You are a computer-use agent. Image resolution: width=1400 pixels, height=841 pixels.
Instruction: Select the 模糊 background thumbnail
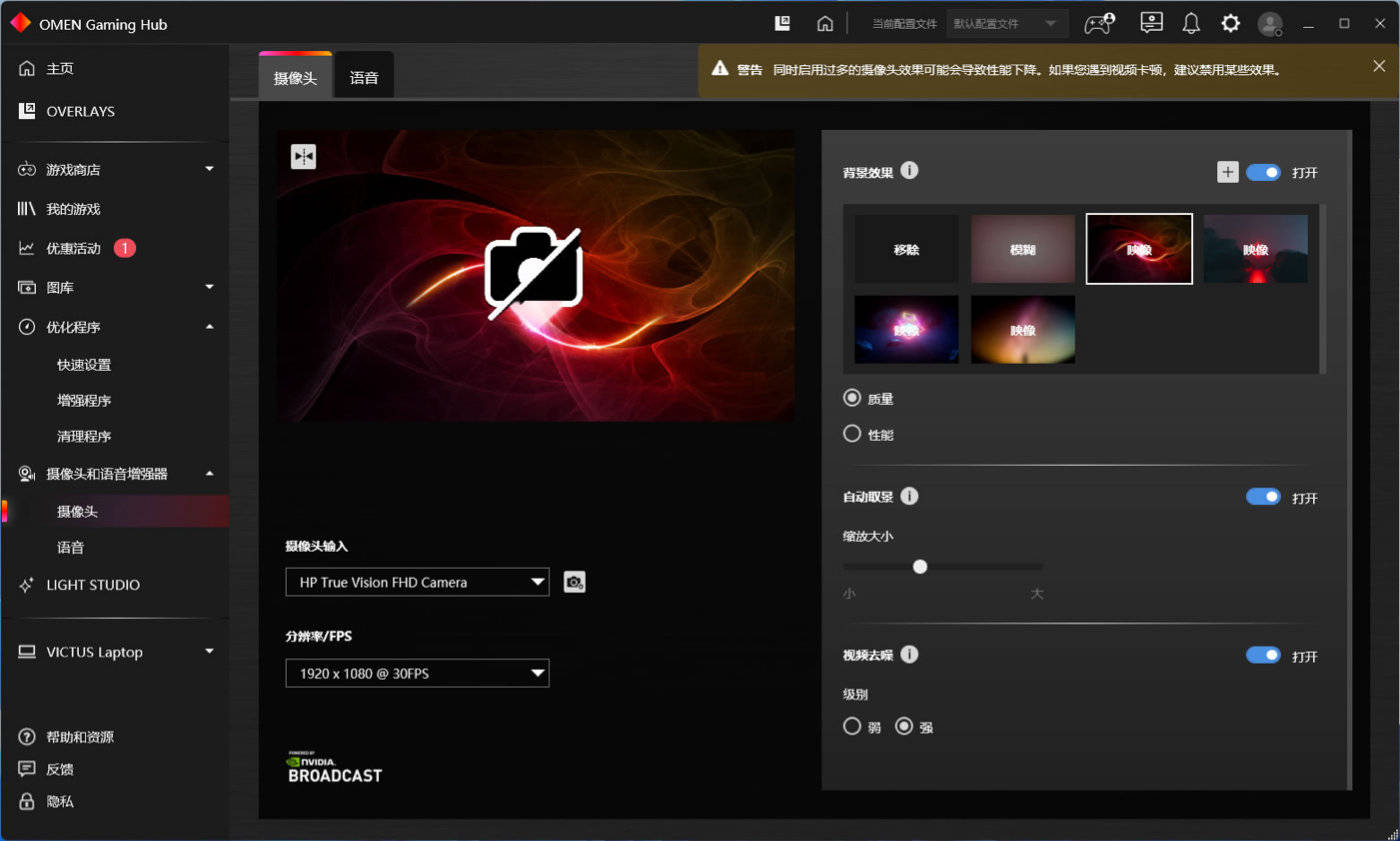pyautogui.click(x=1022, y=249)
